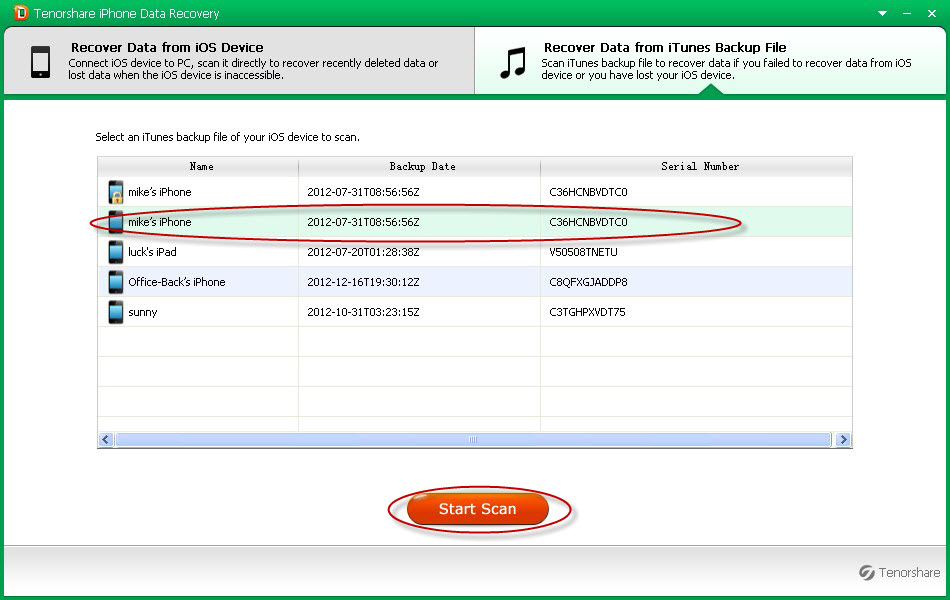Sort backups by the Backup Date header
The image size is (950, 600).
tap(421, 166)
